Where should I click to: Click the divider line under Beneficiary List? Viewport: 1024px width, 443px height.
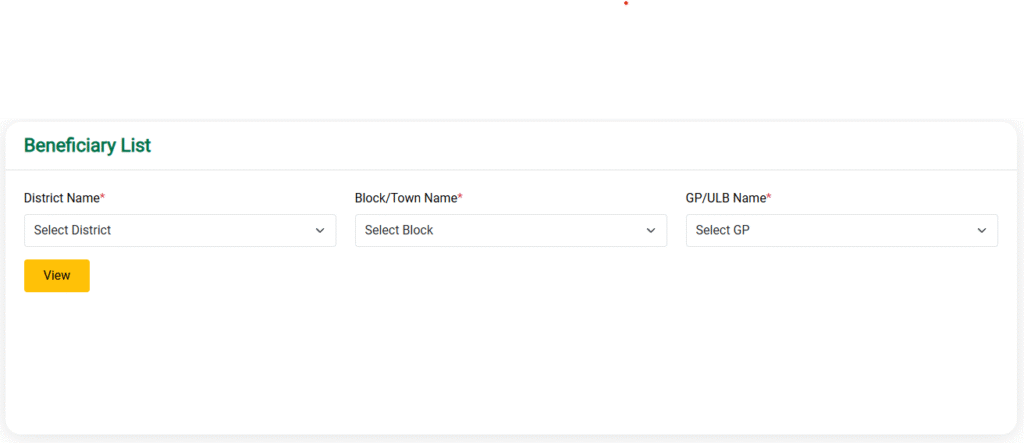coord(511,170)
